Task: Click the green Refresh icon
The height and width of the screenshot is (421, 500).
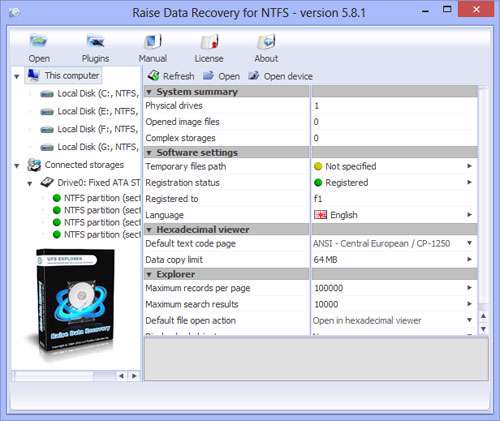Action: (153, 76)
